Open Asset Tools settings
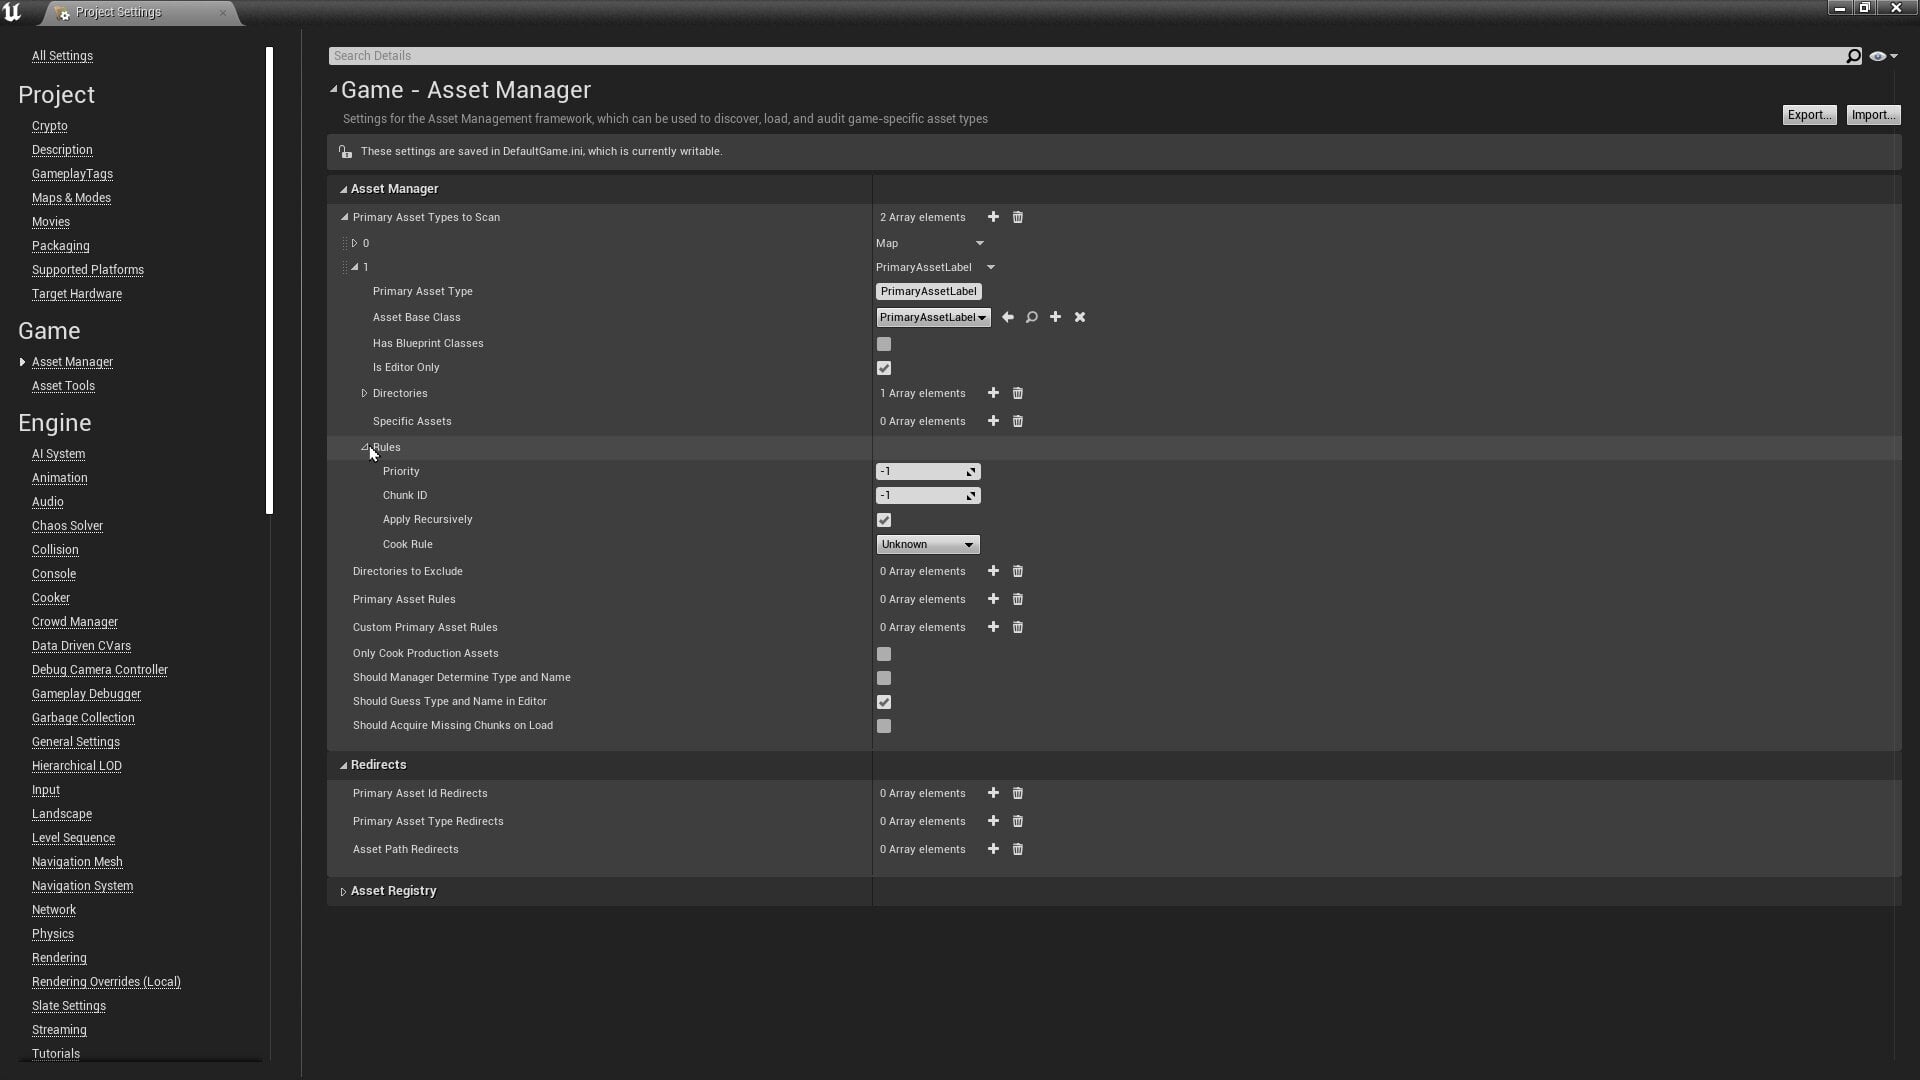This screenshot has width=1920, height=1080. click(63, 386)
